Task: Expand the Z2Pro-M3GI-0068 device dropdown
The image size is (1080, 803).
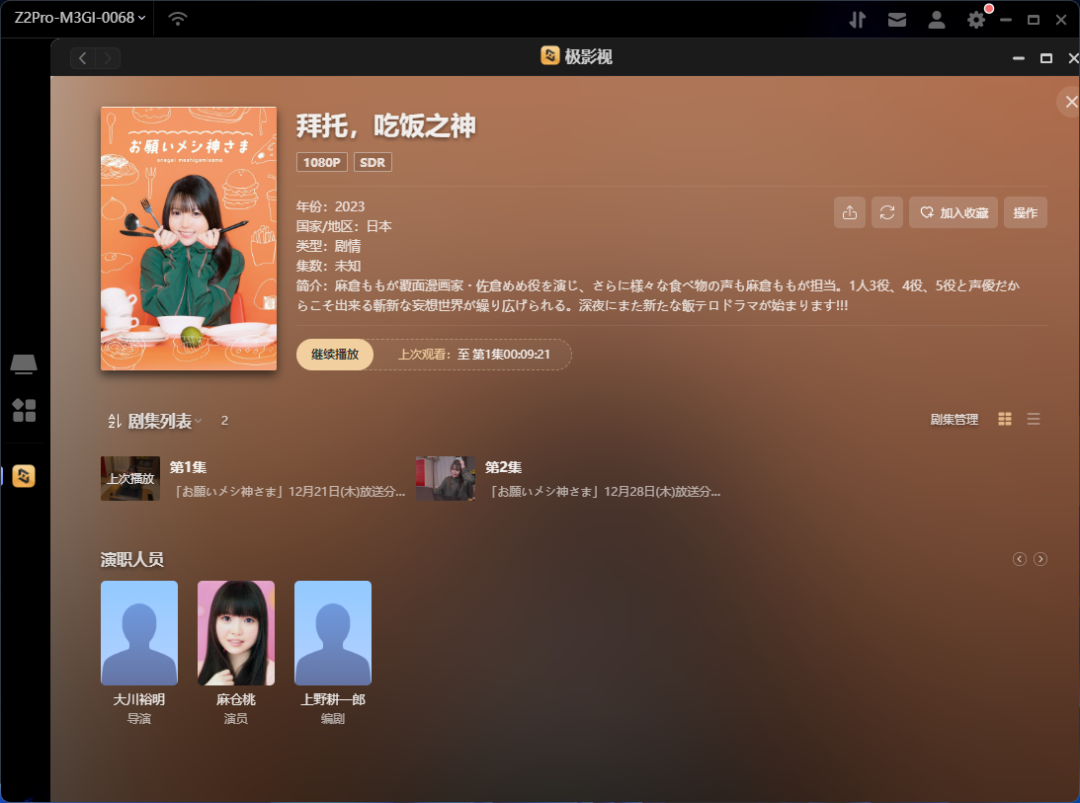Action: (80, 18)
